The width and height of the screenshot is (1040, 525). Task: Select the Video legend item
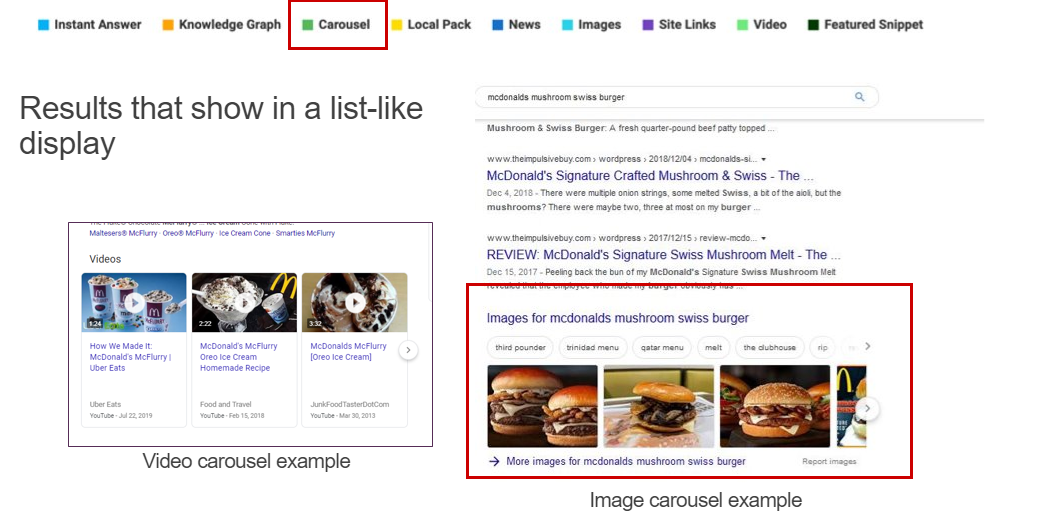(762, 25)
